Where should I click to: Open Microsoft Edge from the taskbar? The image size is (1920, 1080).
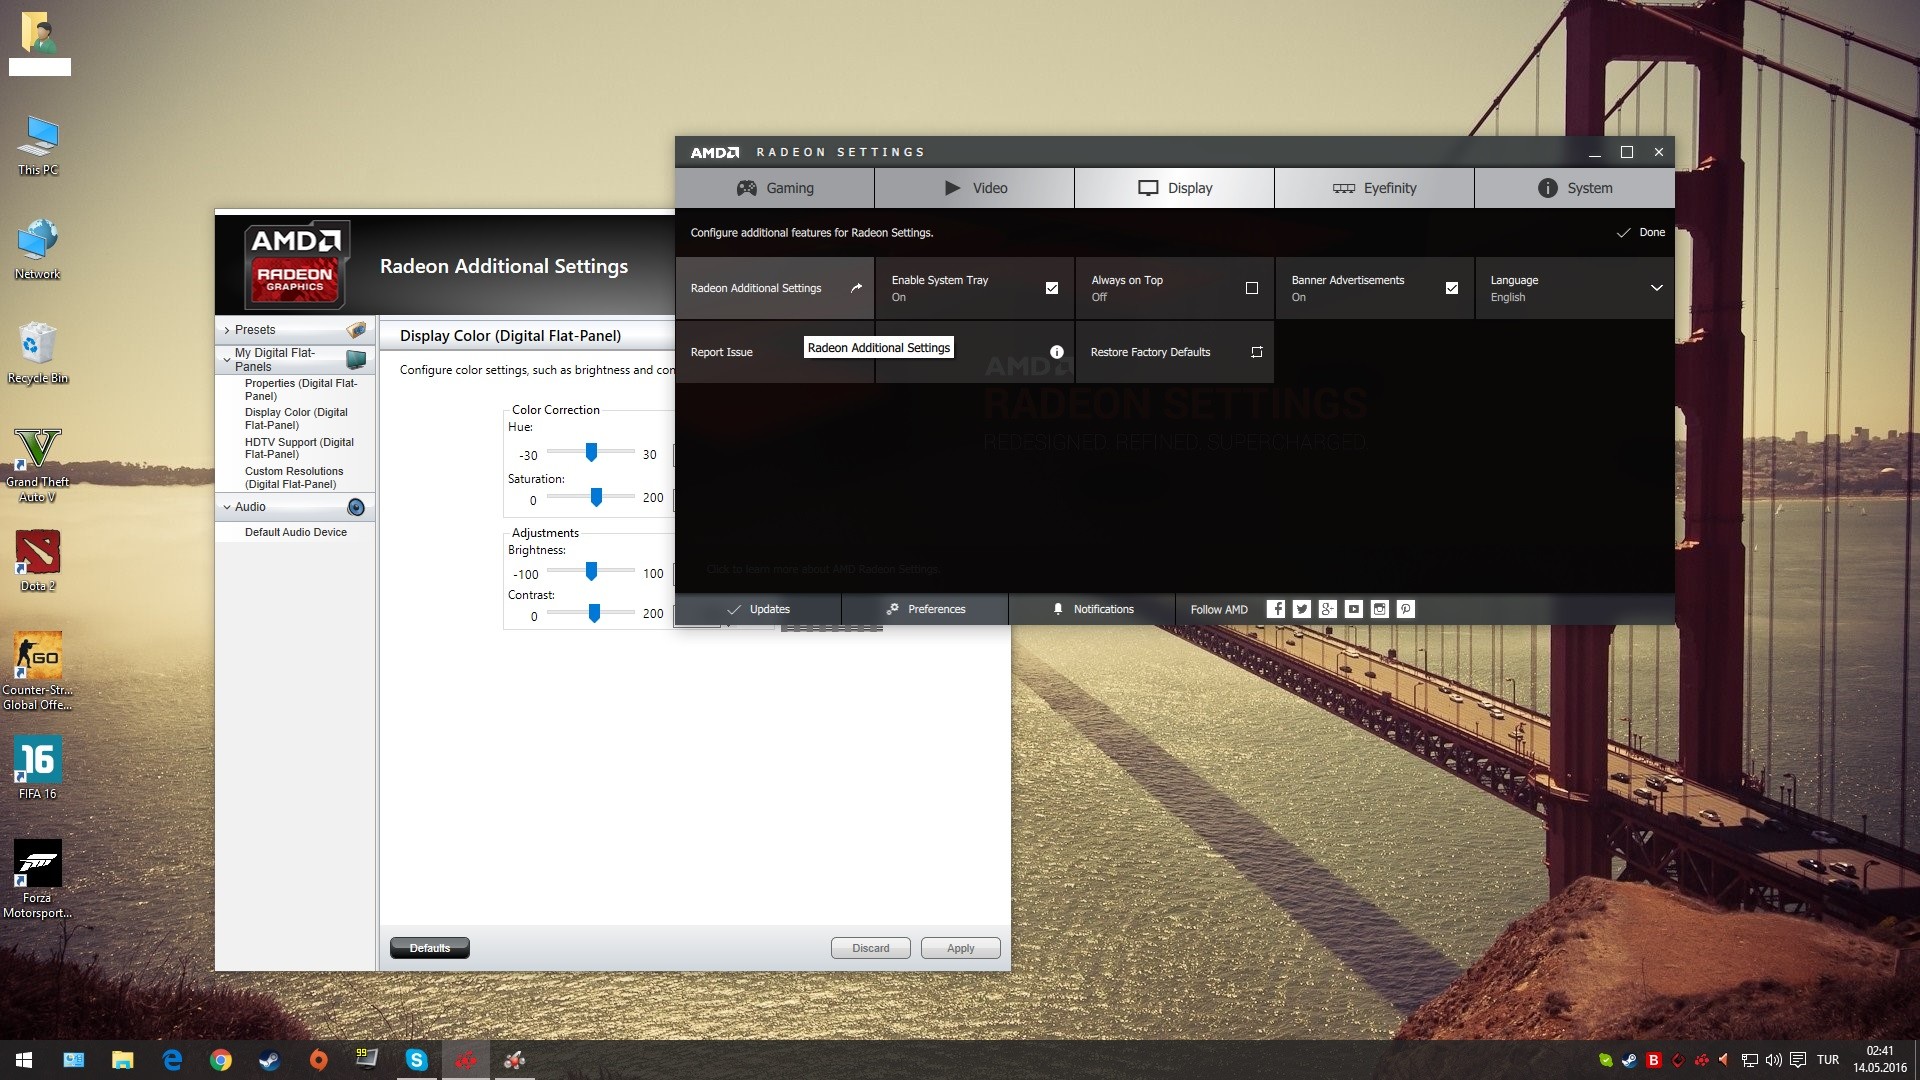coord(172,1060)
